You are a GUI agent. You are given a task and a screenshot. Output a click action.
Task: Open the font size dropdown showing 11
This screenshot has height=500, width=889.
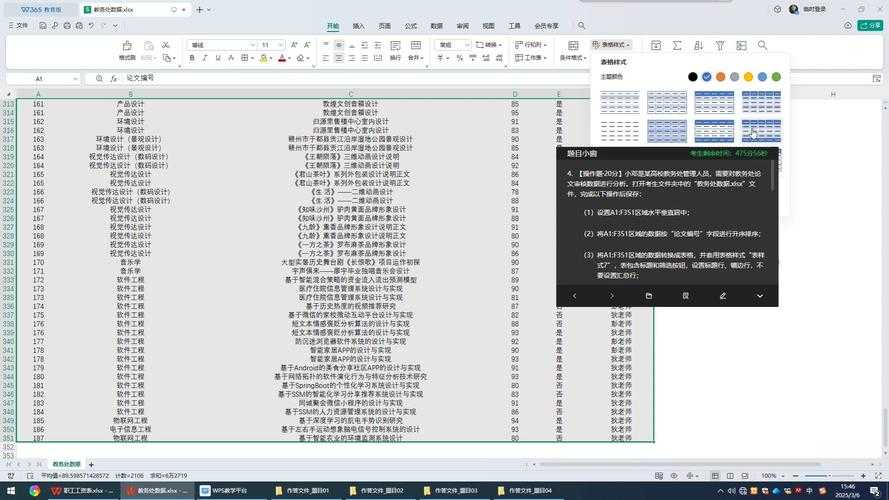click(271, 45)
